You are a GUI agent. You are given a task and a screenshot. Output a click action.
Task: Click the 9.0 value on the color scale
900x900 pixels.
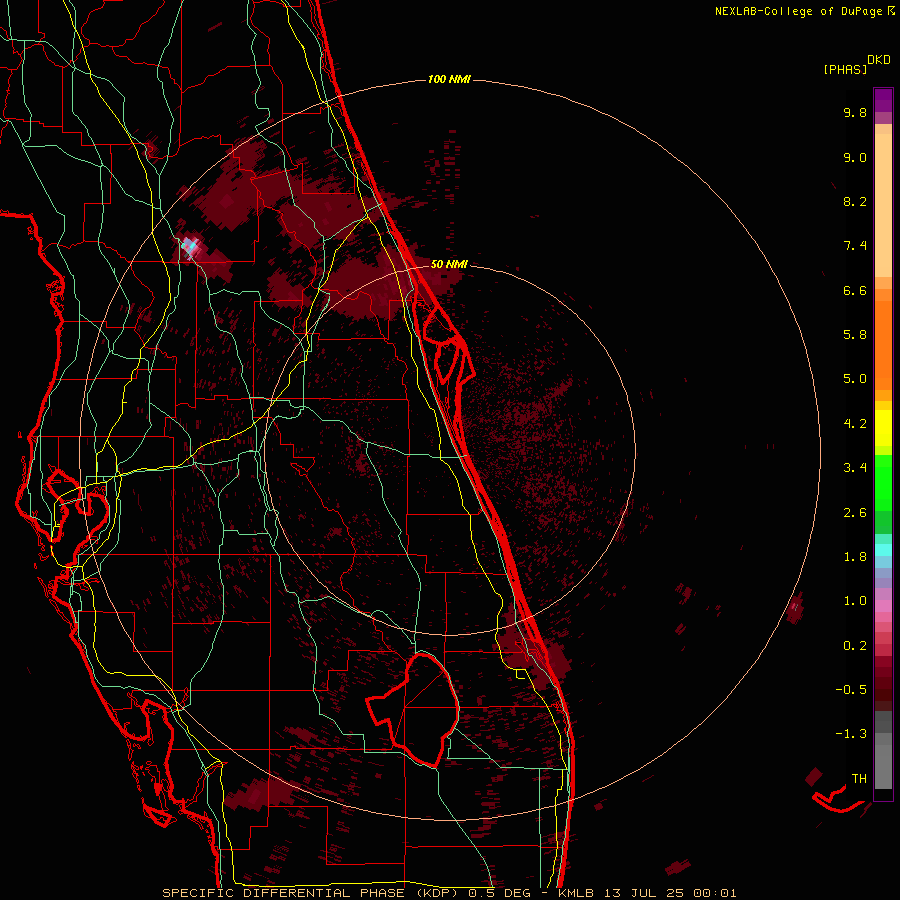click(855, 157)
